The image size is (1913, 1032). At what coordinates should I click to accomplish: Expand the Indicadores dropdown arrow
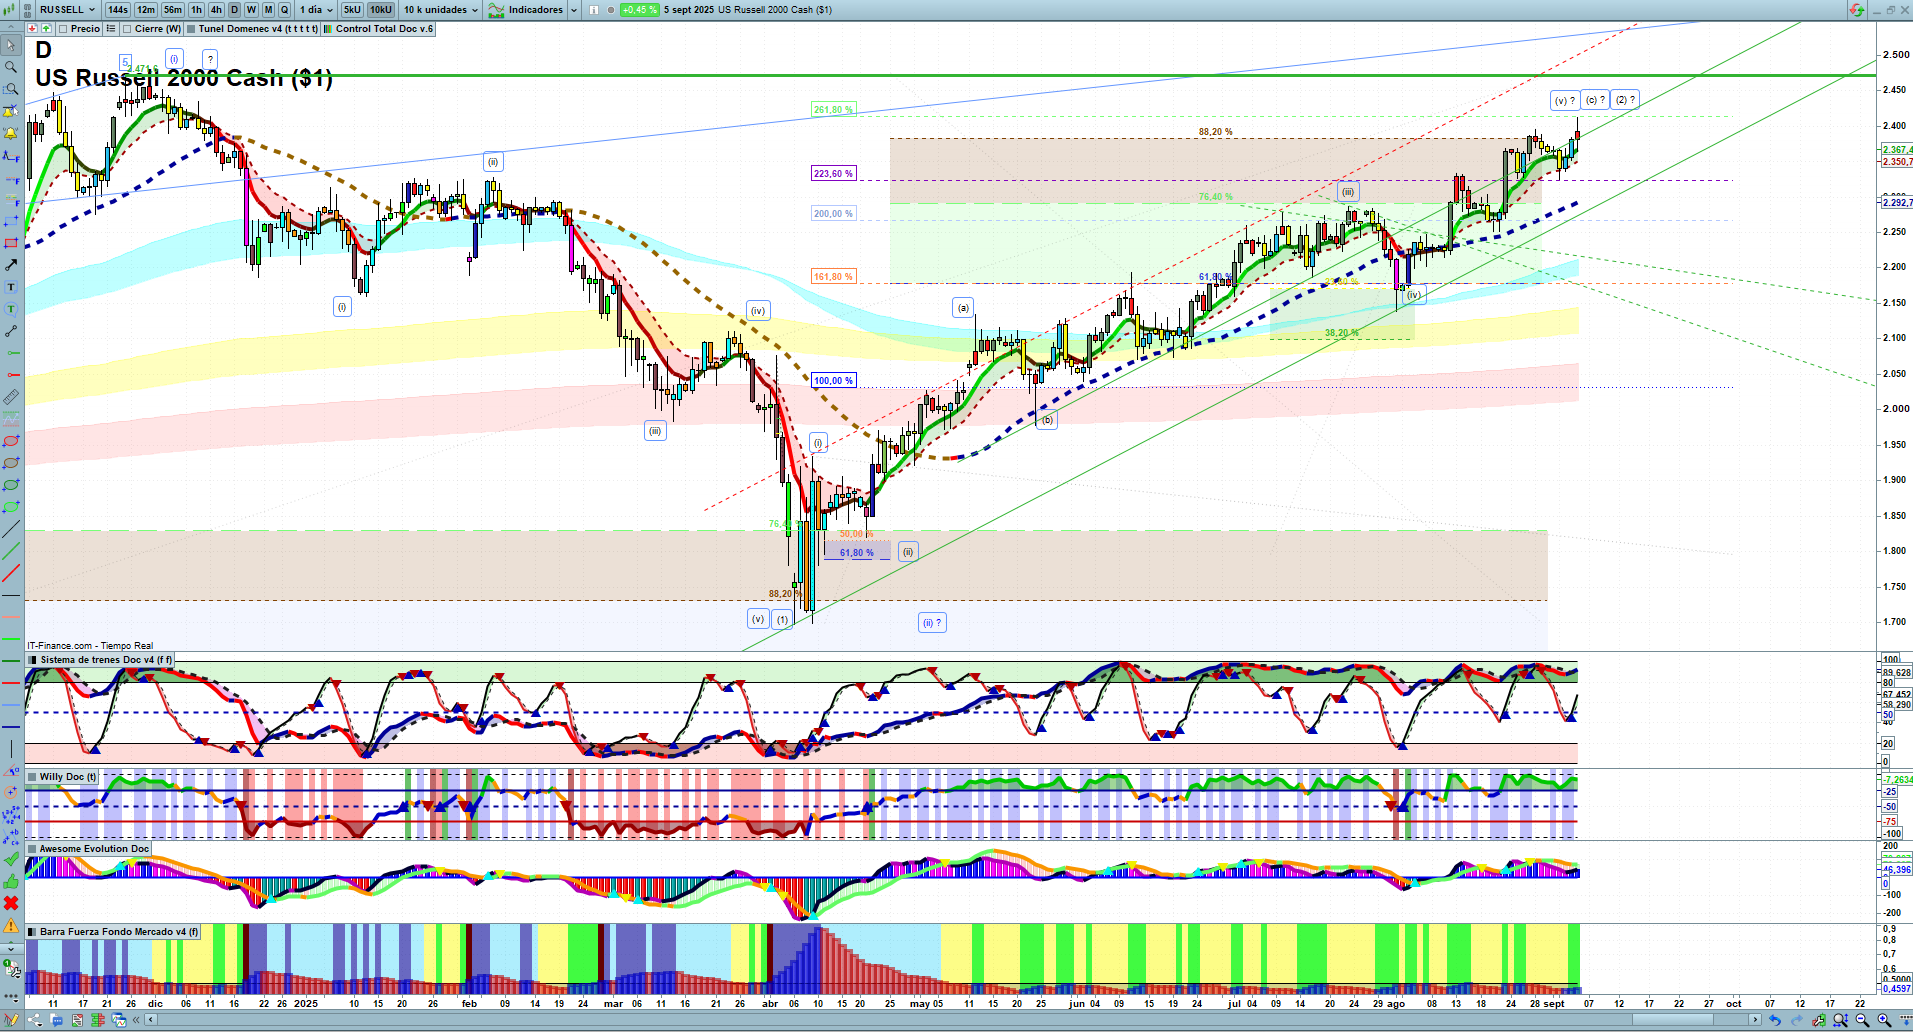pyautogui.click(x=574, y=10)
